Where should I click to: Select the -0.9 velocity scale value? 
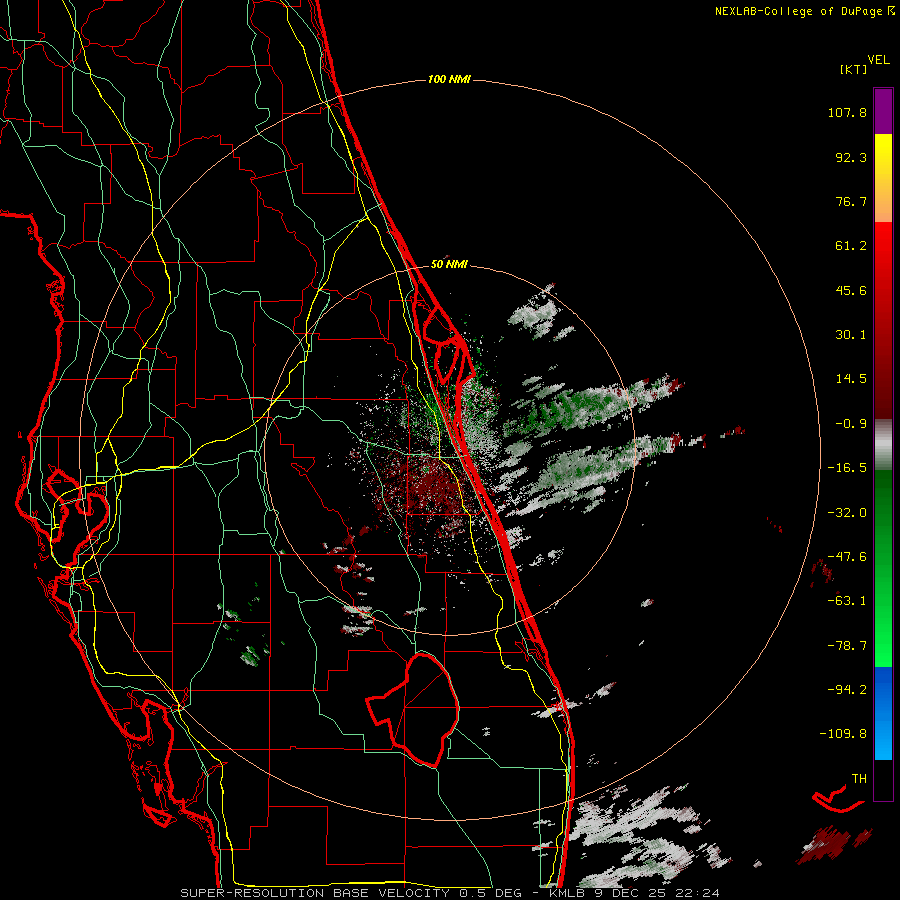coord(851,424)
